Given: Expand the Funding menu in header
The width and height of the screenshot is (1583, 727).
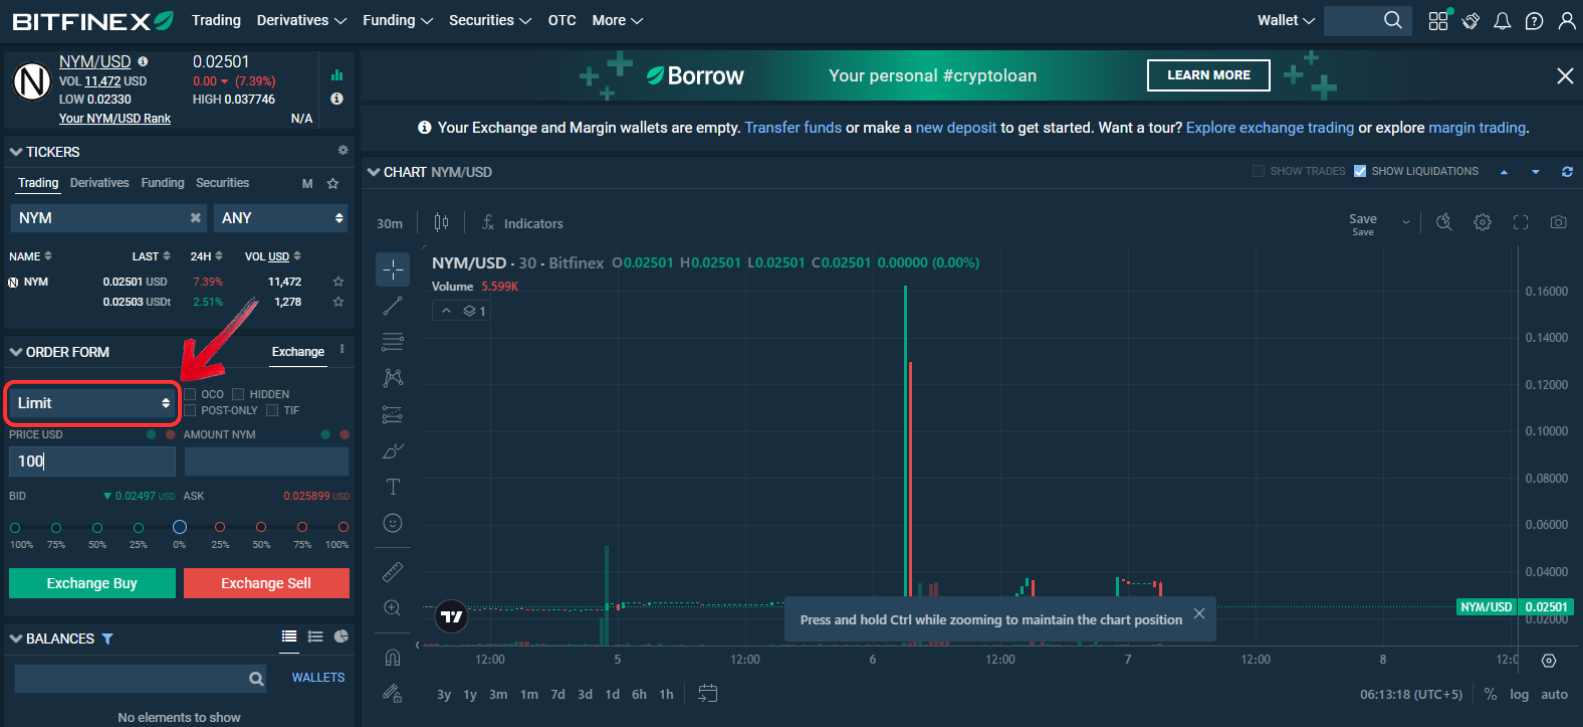Looking at the screenshot, I should click(397, 20).
